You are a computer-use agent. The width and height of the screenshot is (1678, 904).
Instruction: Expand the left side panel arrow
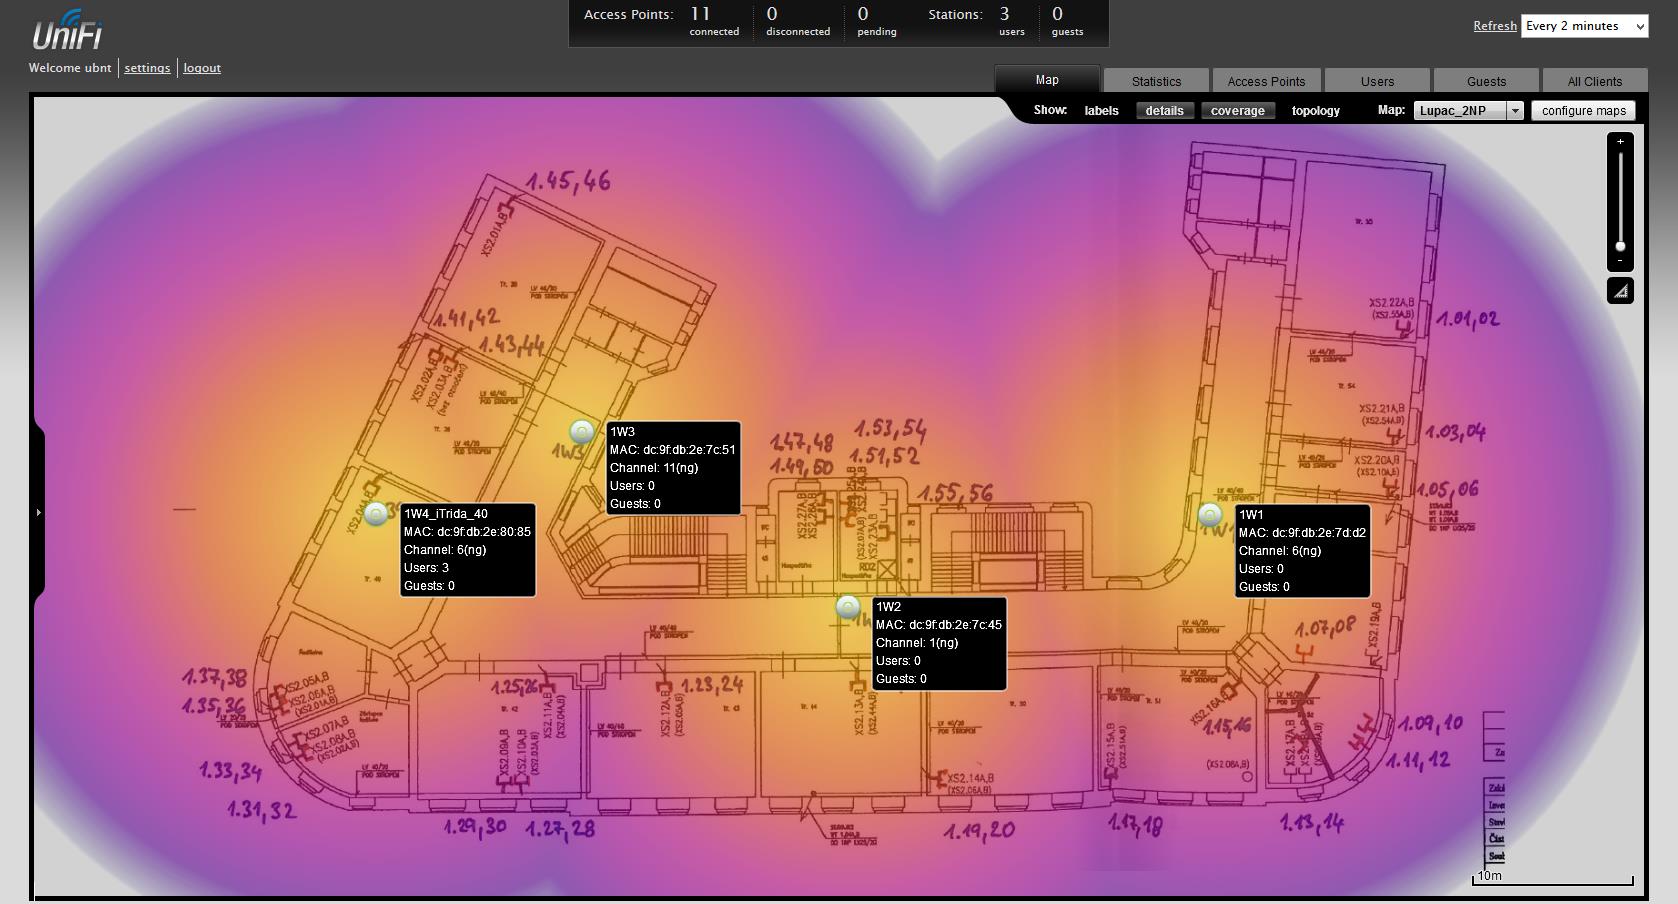(38, 512)
